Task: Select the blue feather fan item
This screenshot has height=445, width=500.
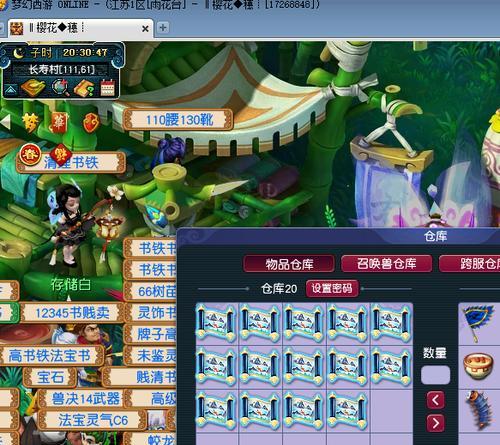Action: (479, 323)
